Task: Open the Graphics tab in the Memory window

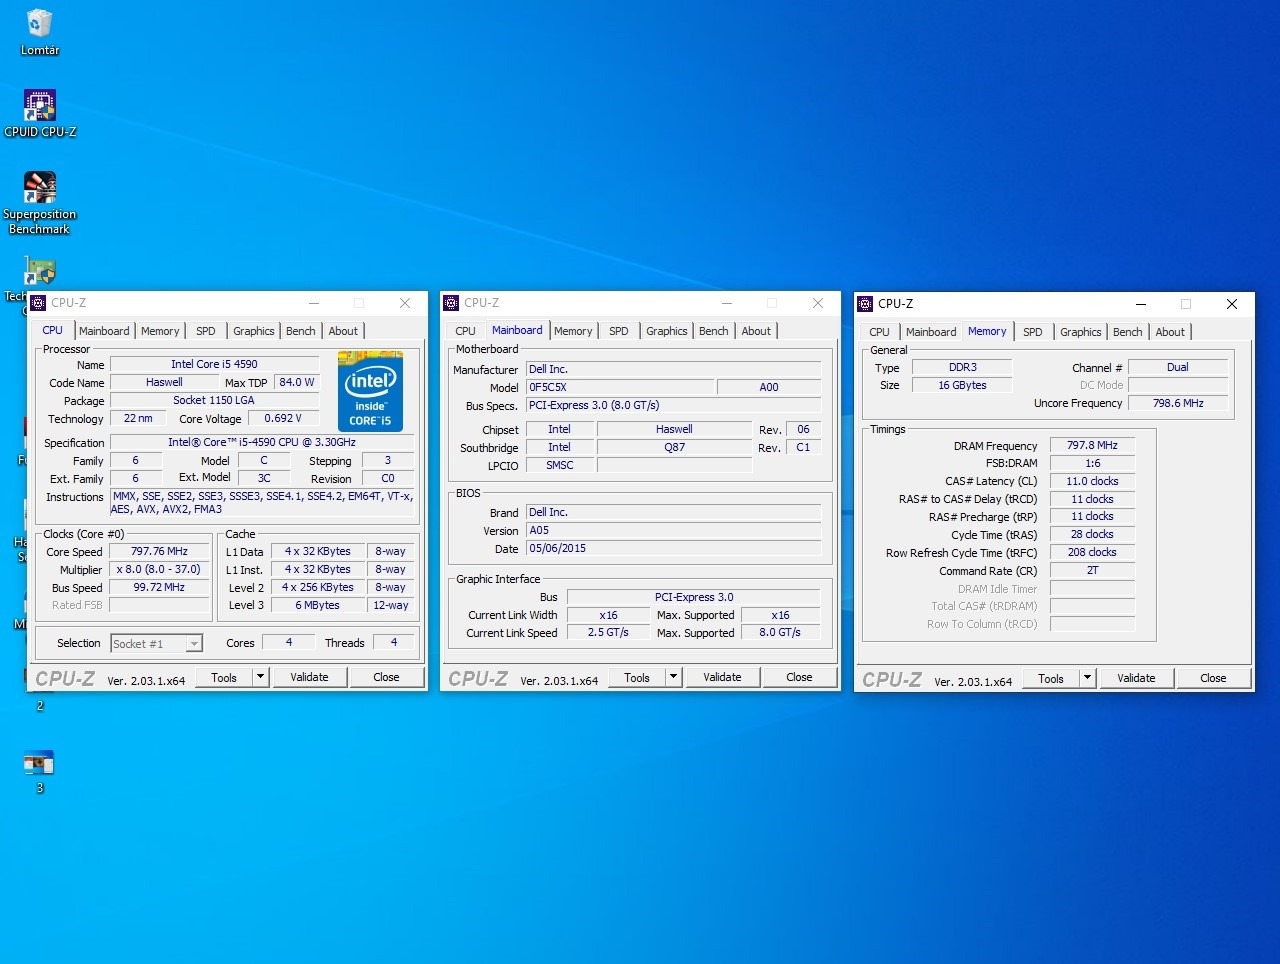Action: click(x=1081, y=332)
